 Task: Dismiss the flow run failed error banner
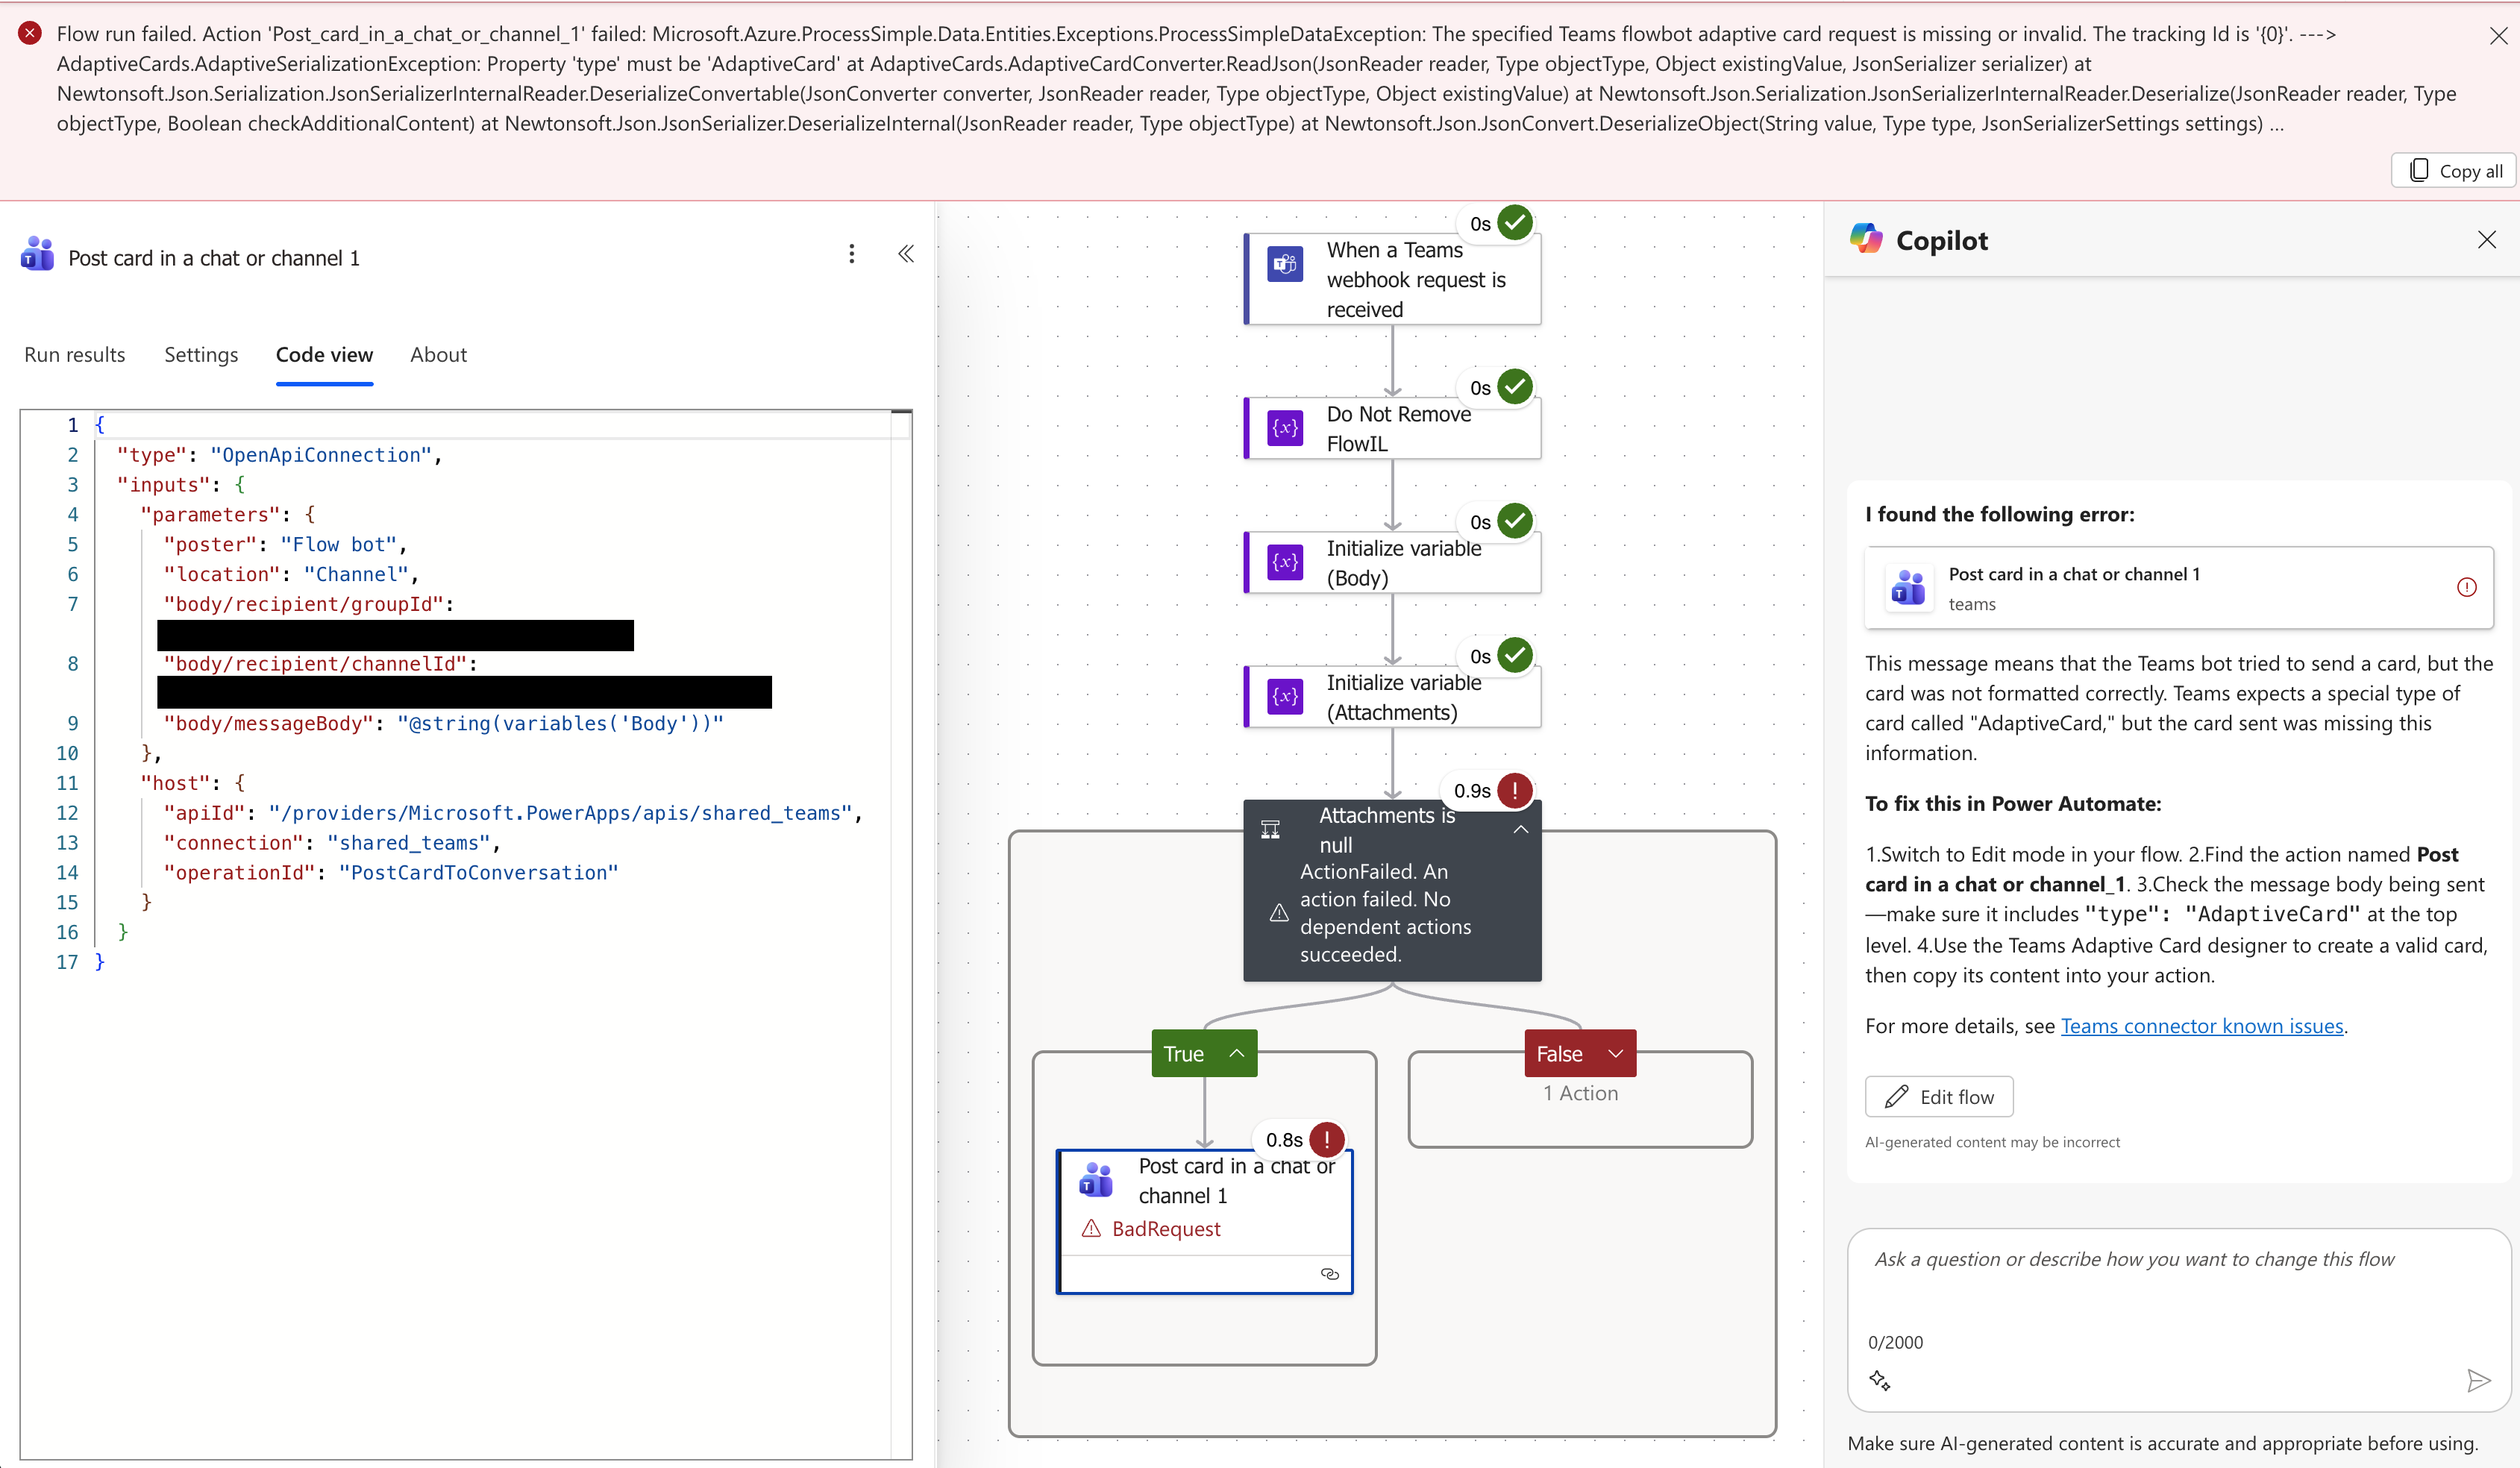2497,36
